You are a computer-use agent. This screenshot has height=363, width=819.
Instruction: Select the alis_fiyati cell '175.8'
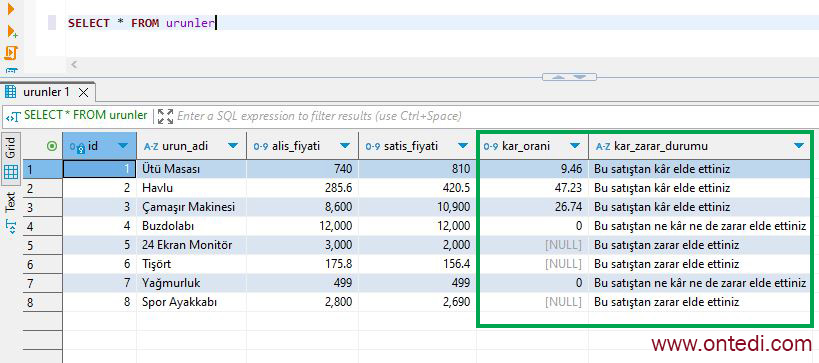point(303,264)
